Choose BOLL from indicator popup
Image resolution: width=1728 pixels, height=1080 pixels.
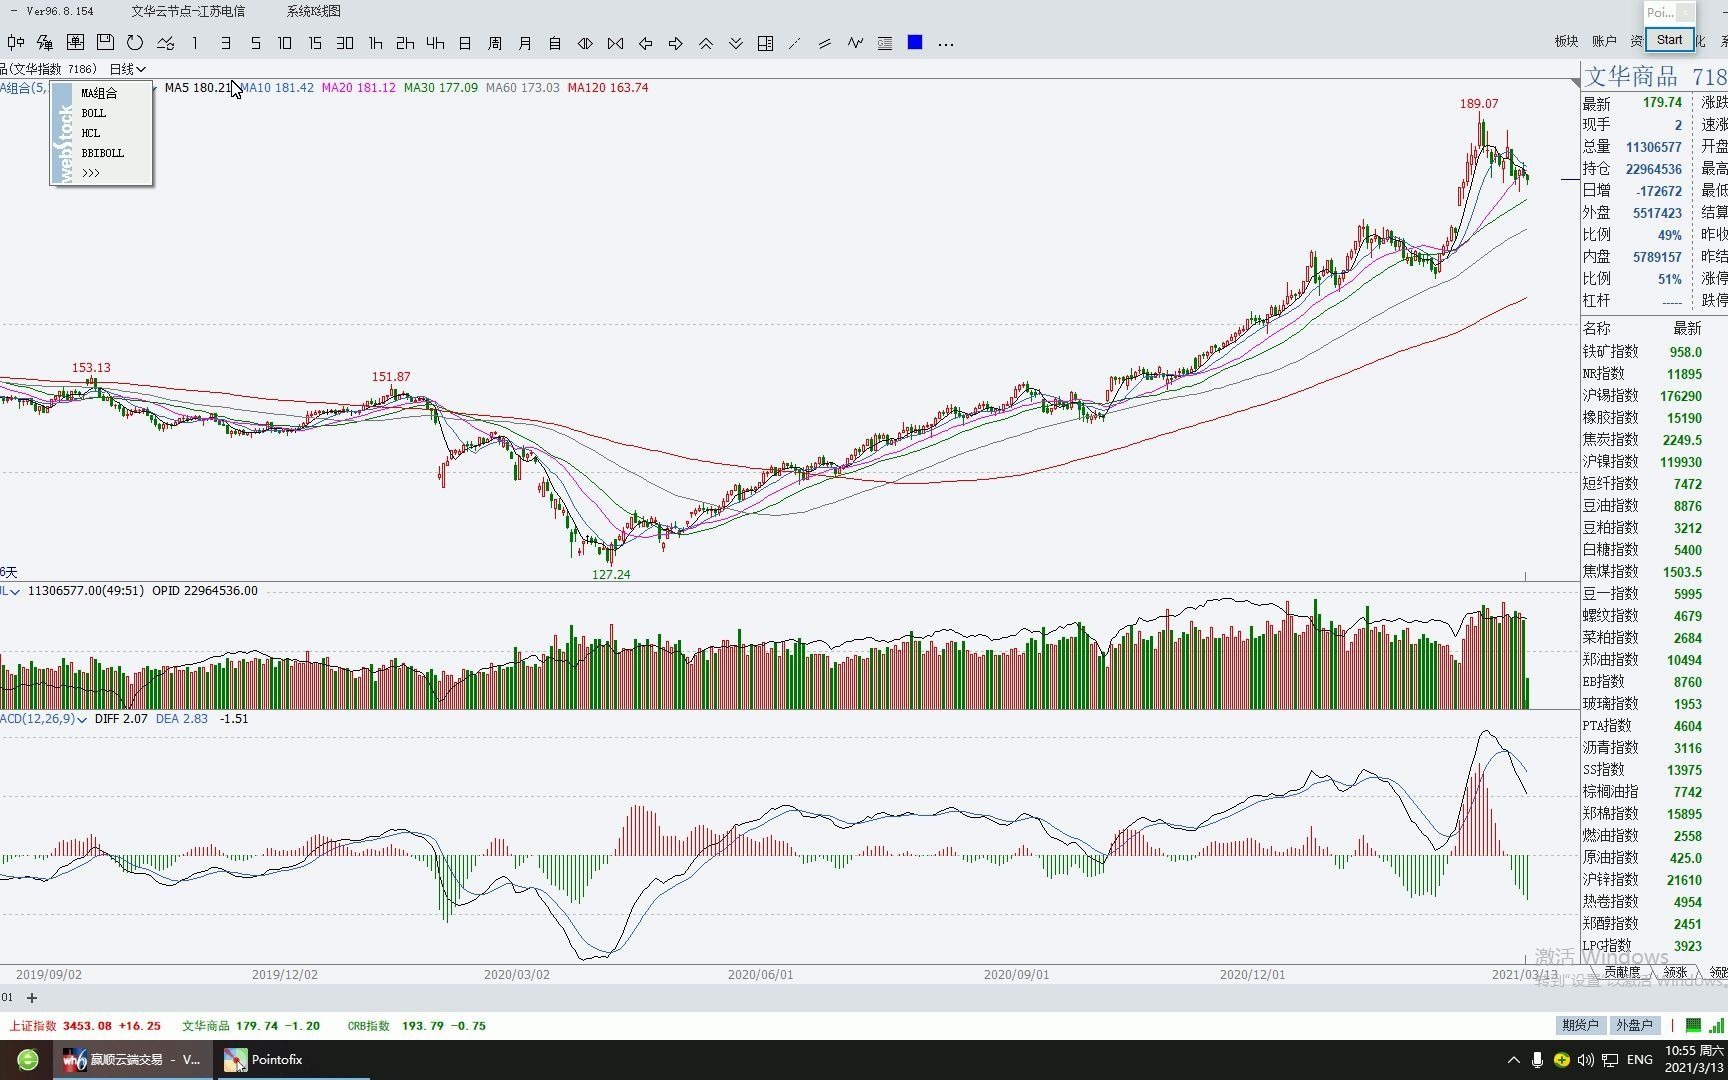click(93, 113)
